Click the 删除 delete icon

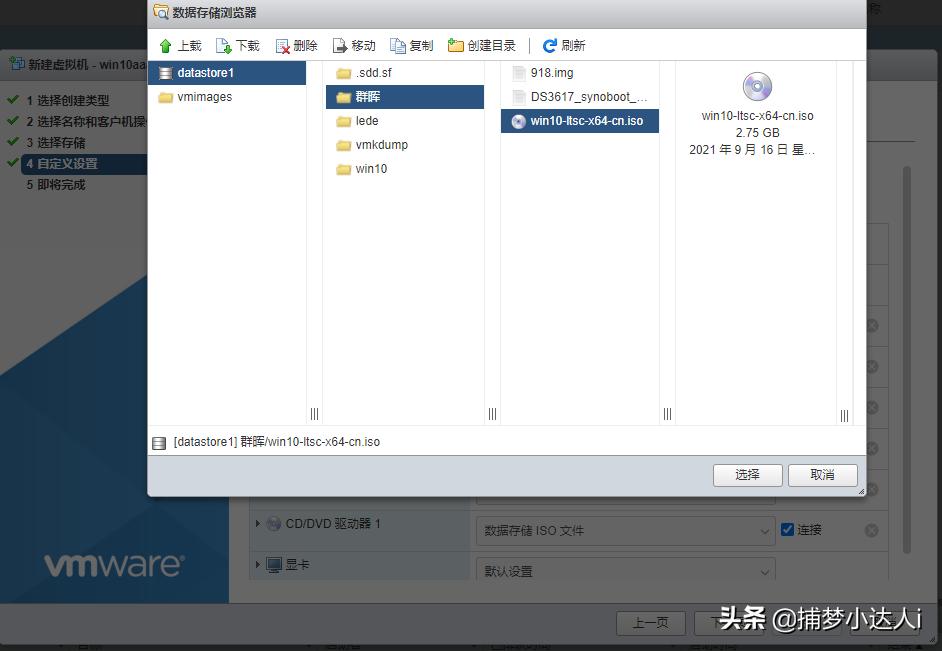[283, 44]
